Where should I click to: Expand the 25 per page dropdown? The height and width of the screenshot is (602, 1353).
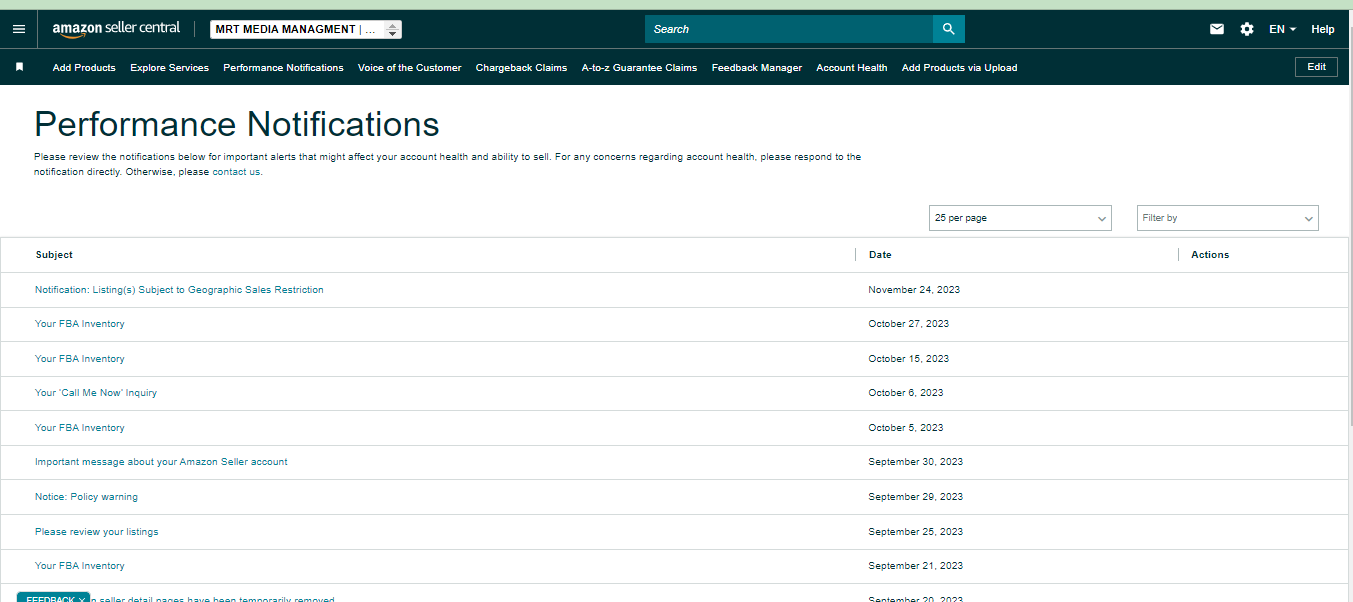(1020, 218)
